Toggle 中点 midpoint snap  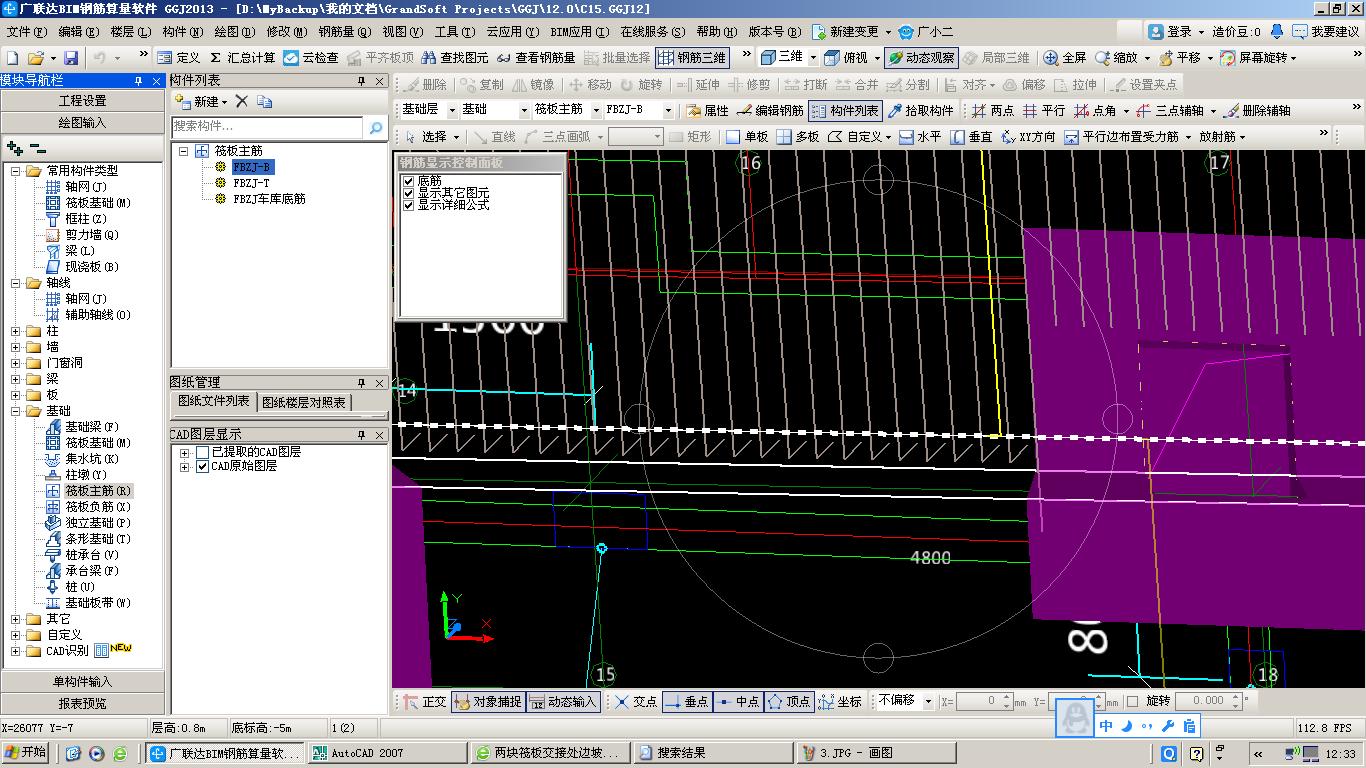click(x=739, y=701)
